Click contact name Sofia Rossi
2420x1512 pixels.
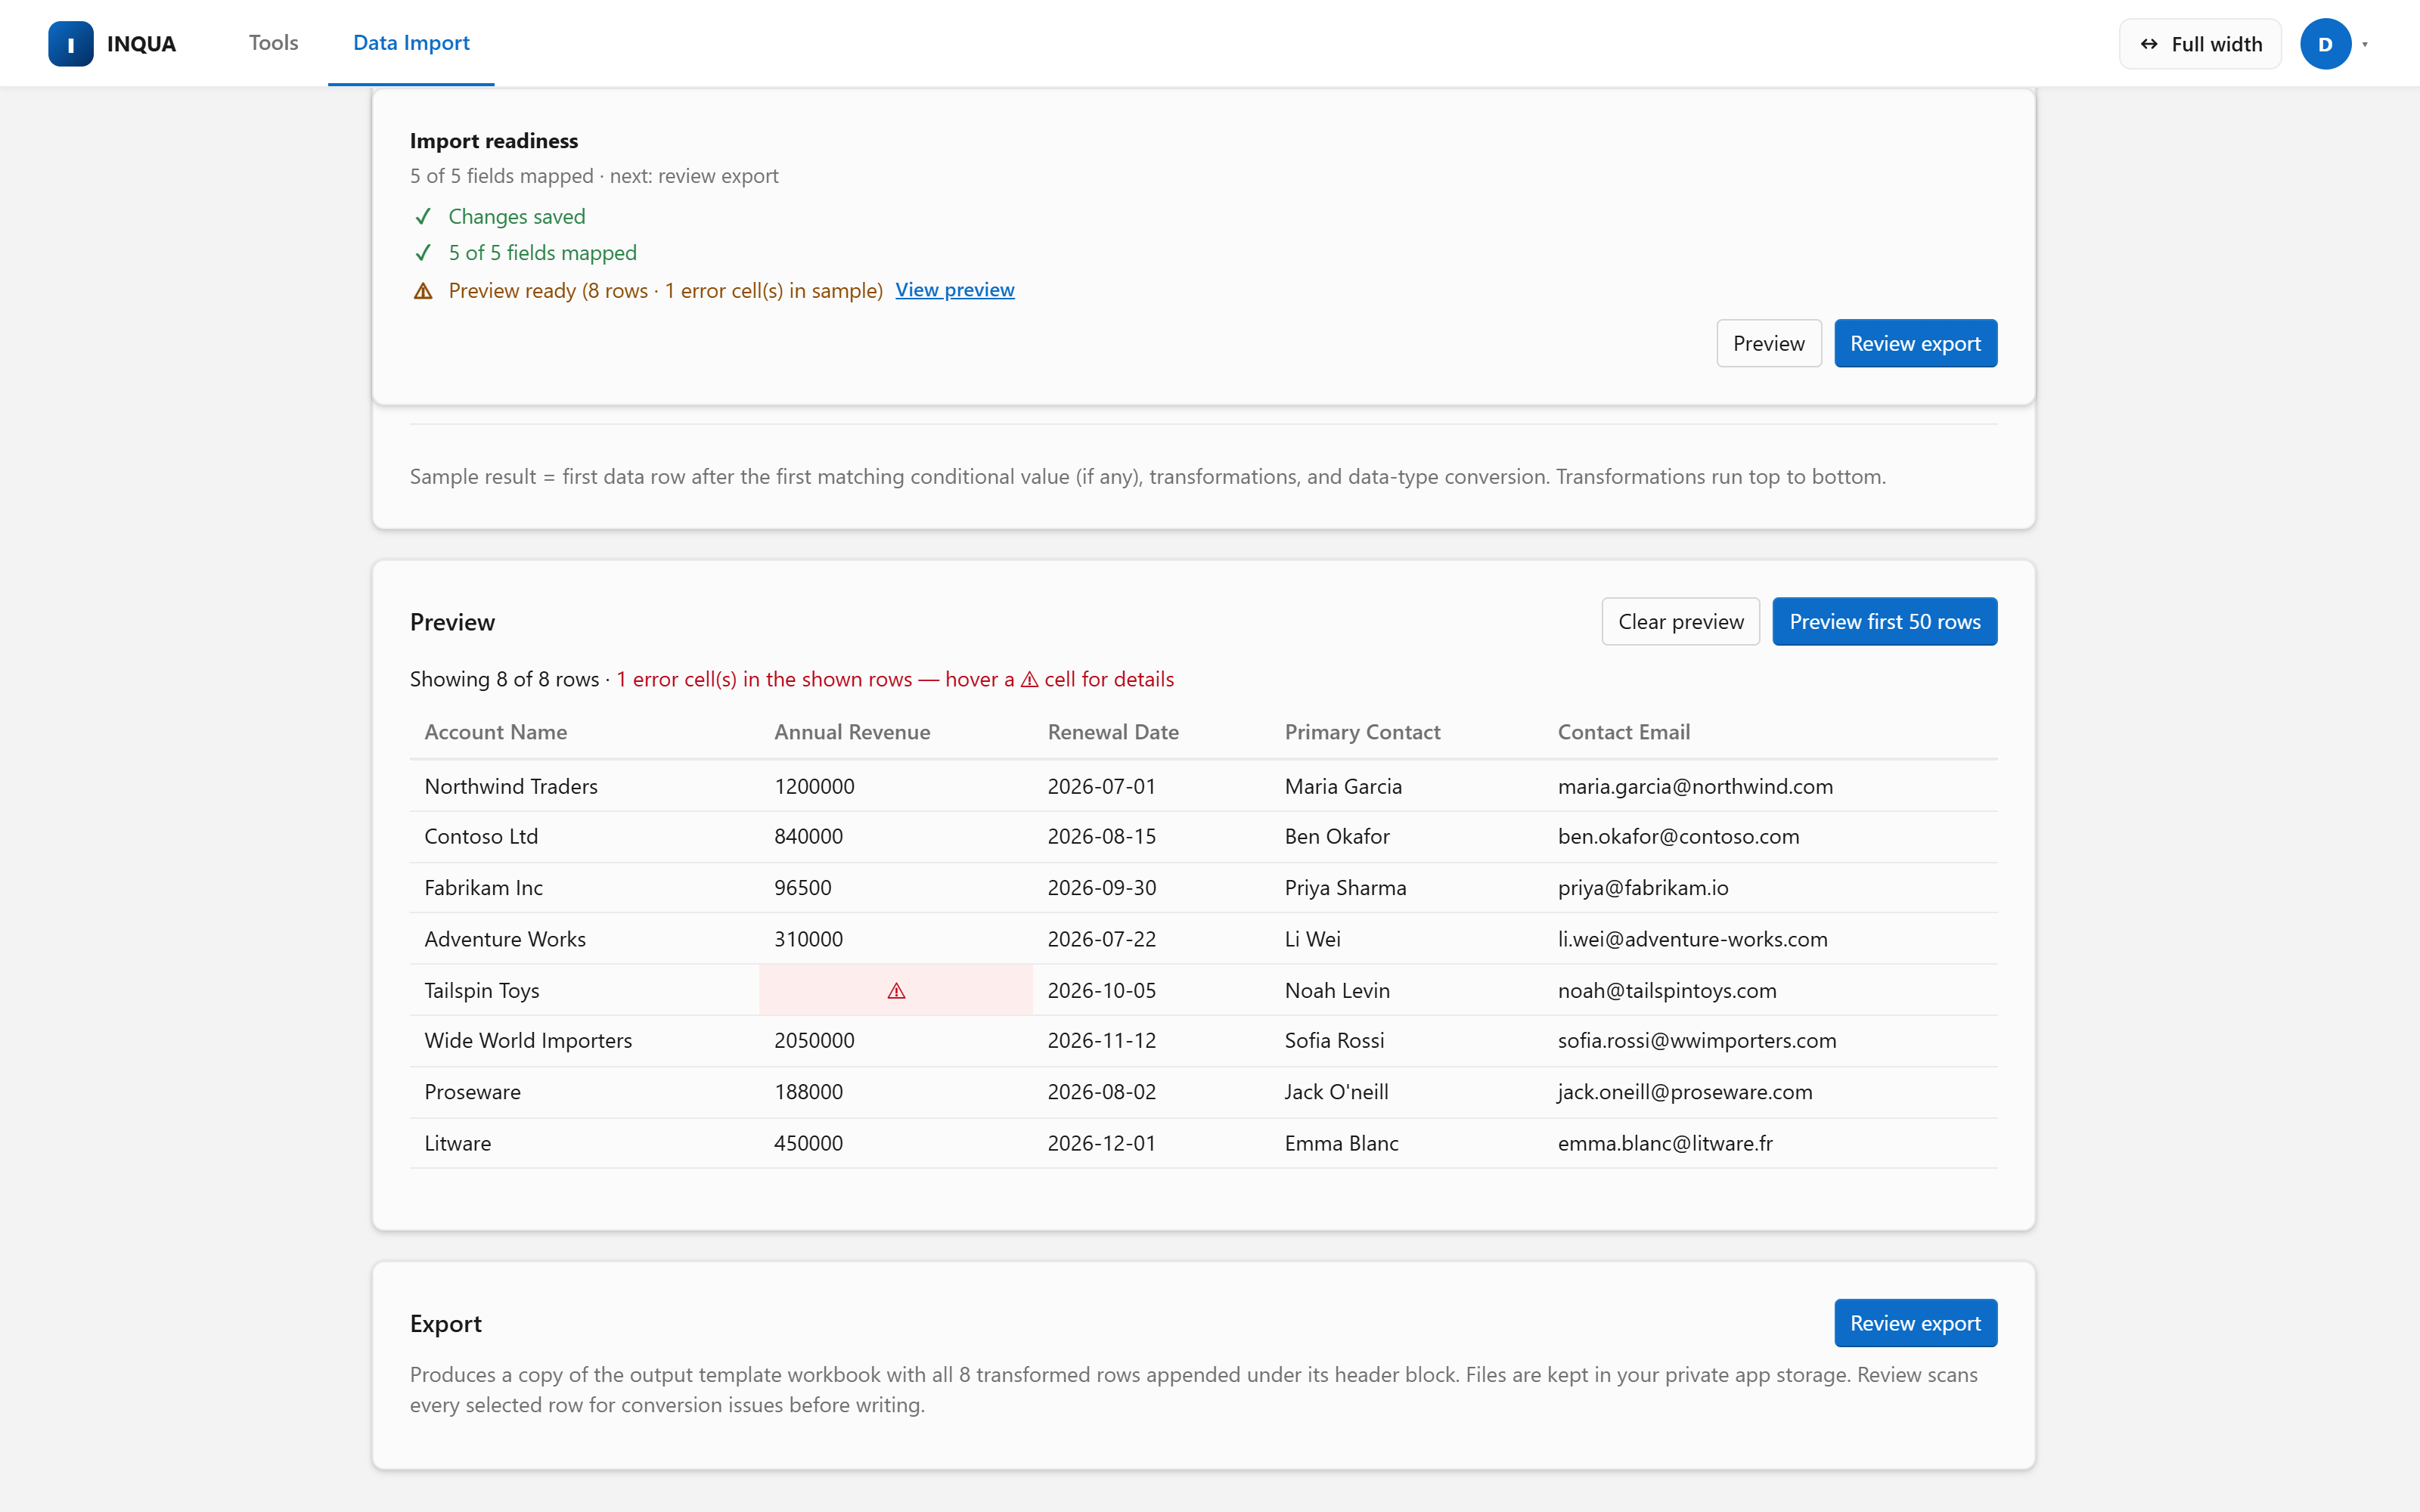[x=1334, y=1040]
